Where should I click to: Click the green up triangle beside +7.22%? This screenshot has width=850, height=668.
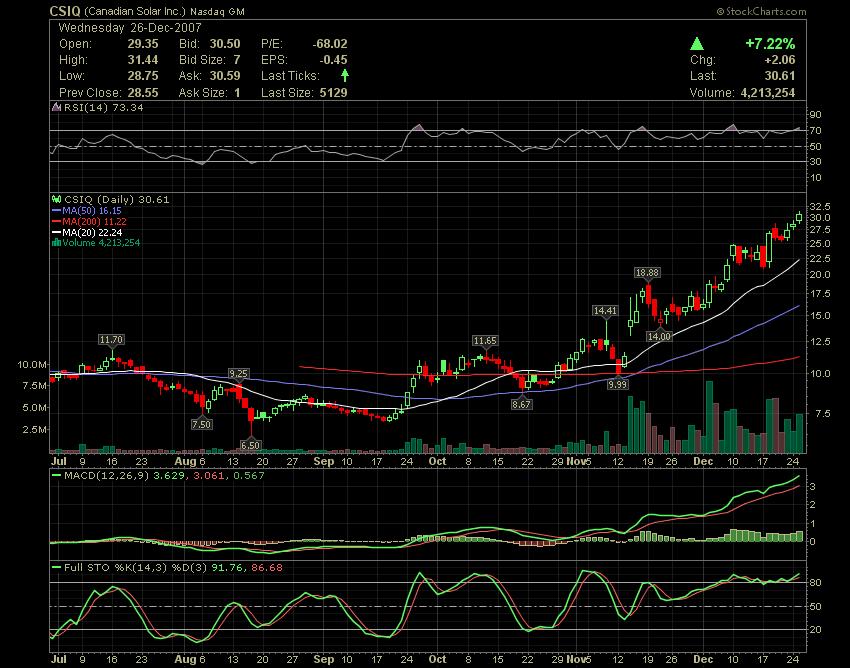point(697,44)
